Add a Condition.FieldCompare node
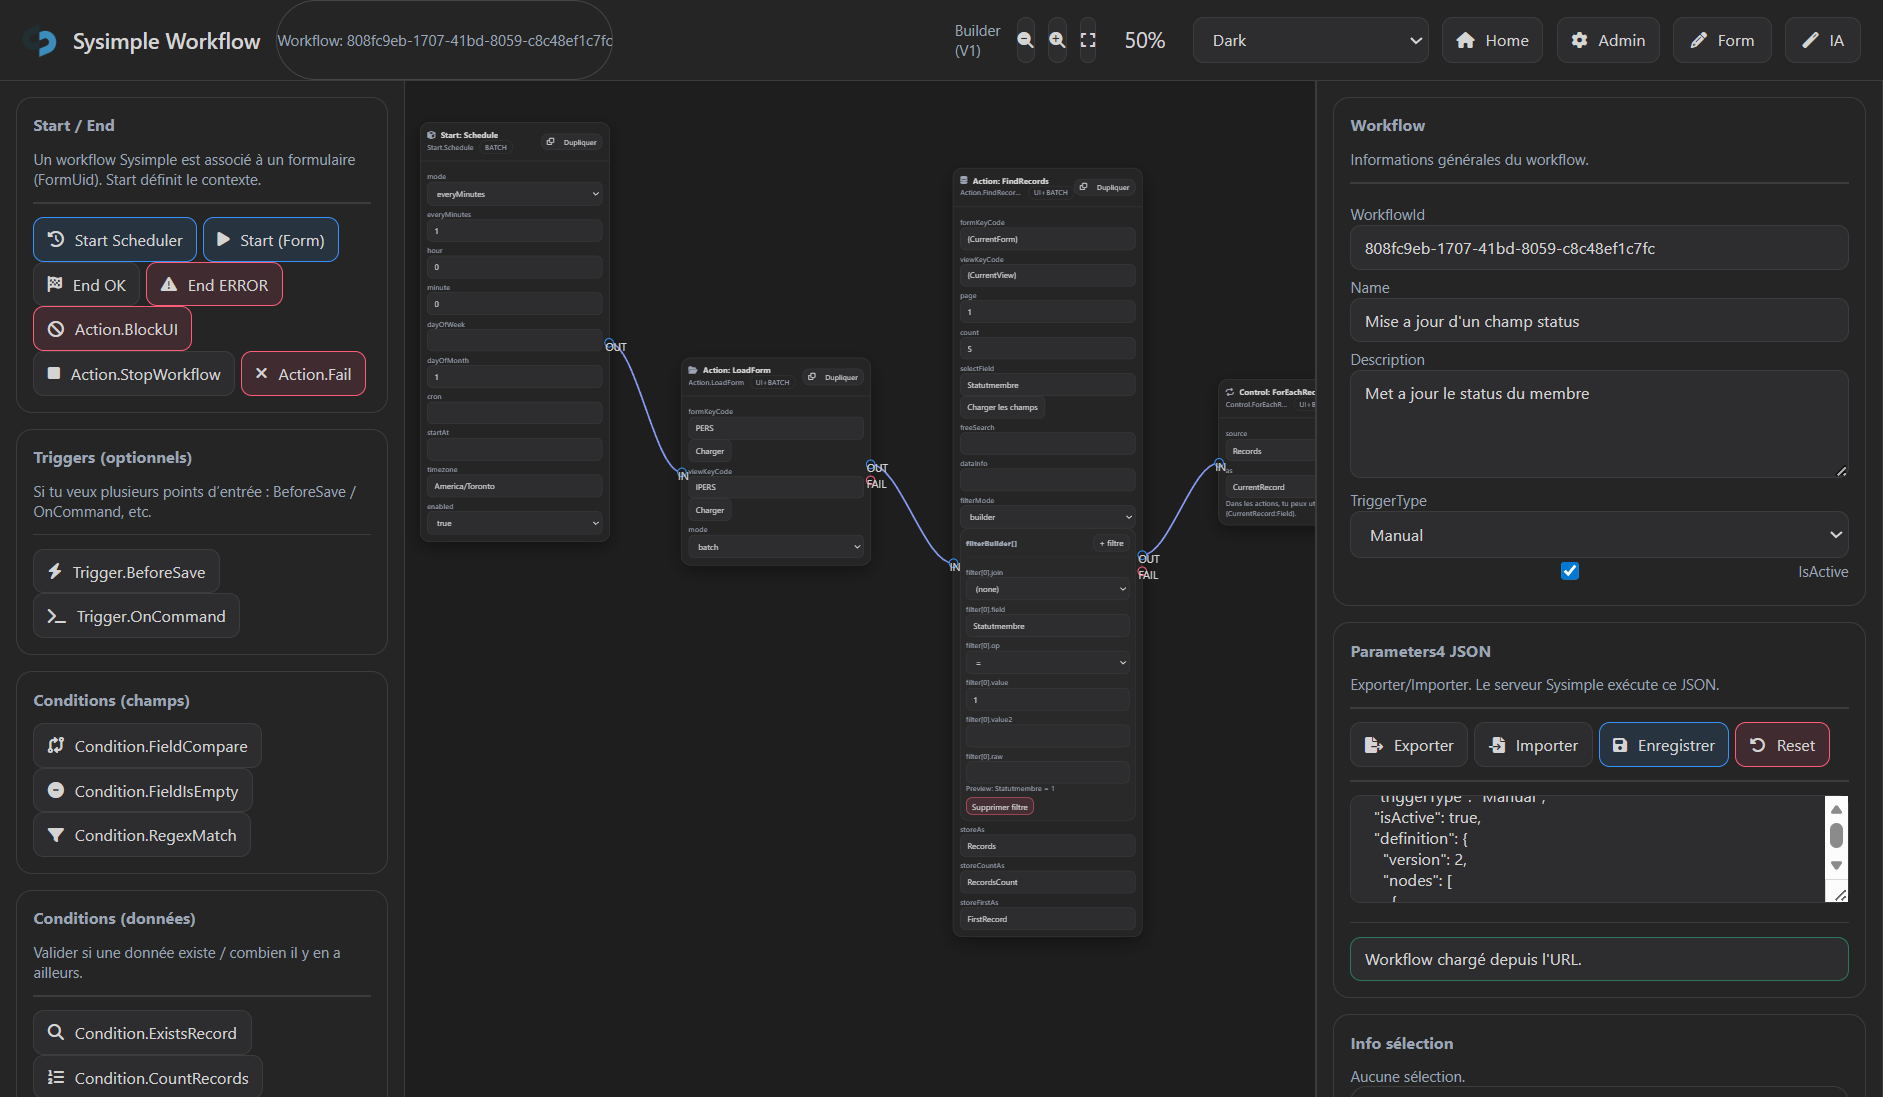This screenshot has height=1097, width=1883. pyautogui.click(x=147, y=746)
